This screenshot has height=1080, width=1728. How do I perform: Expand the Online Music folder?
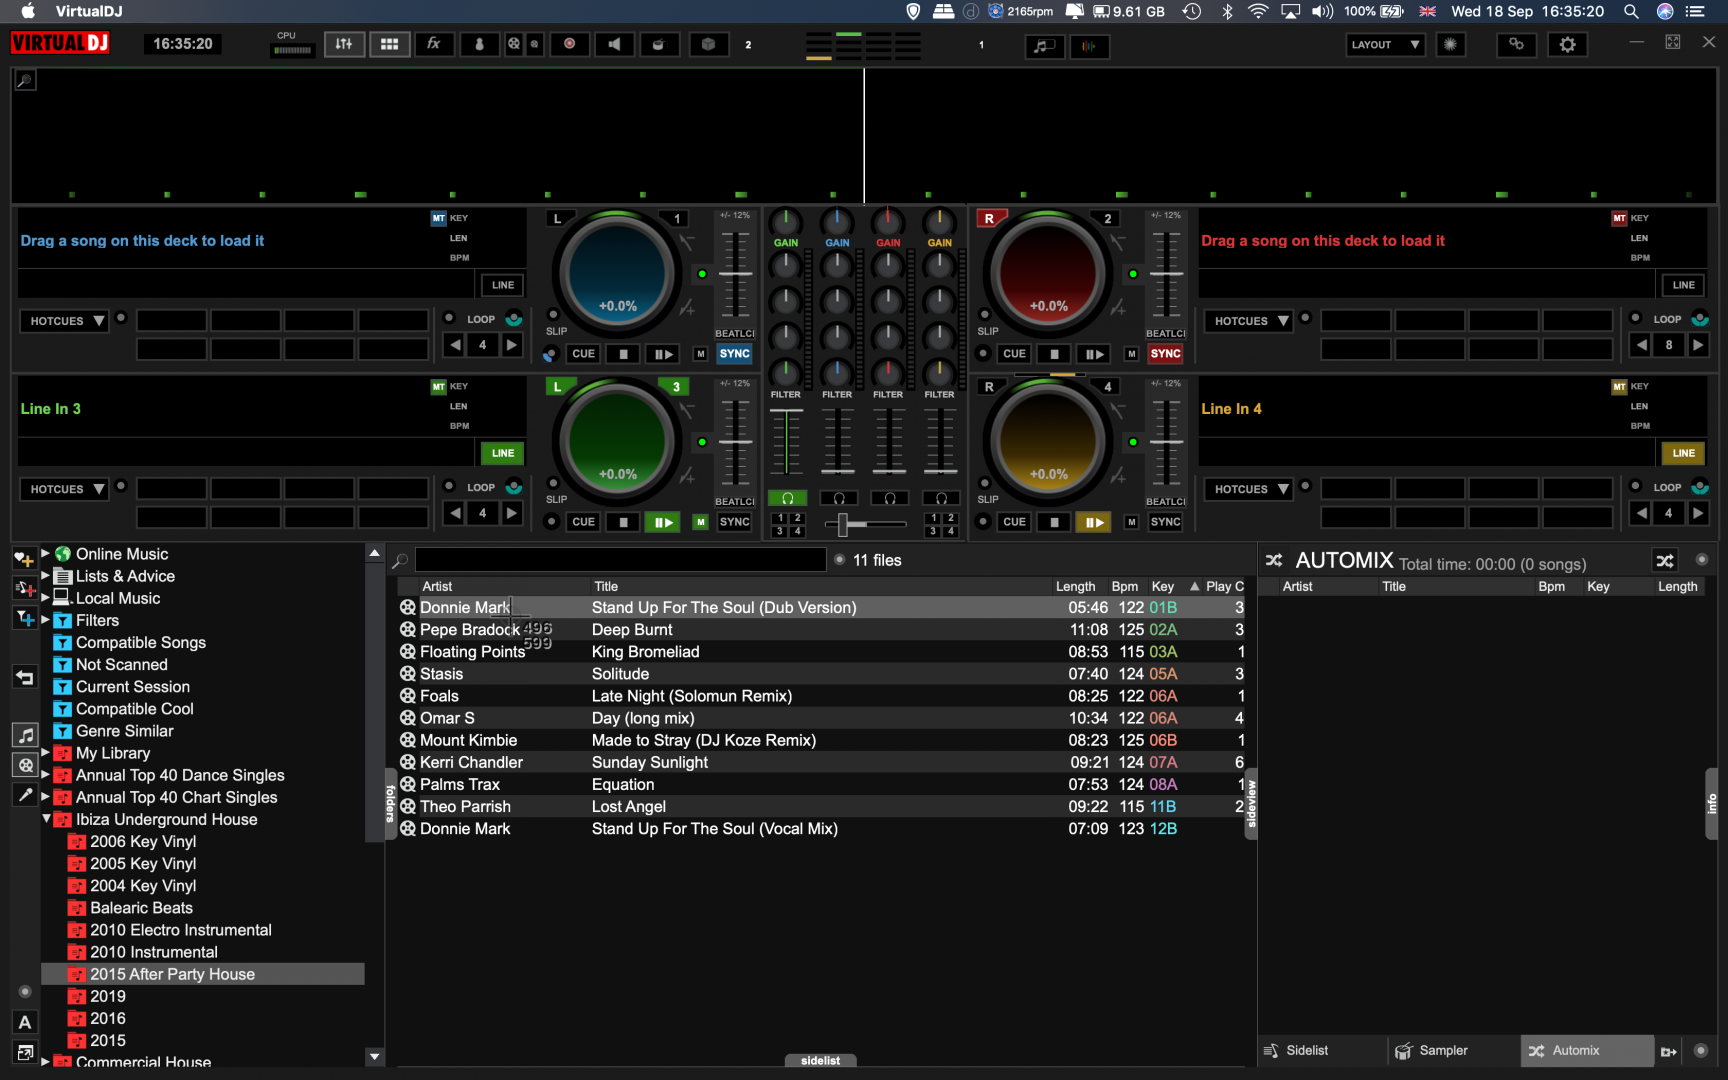pos(45,553)
